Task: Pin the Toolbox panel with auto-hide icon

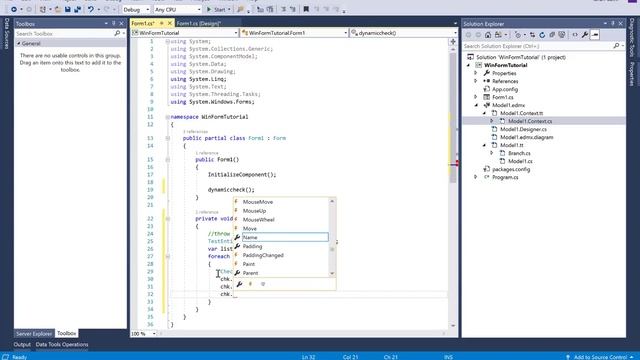Action: coord(114,24)
